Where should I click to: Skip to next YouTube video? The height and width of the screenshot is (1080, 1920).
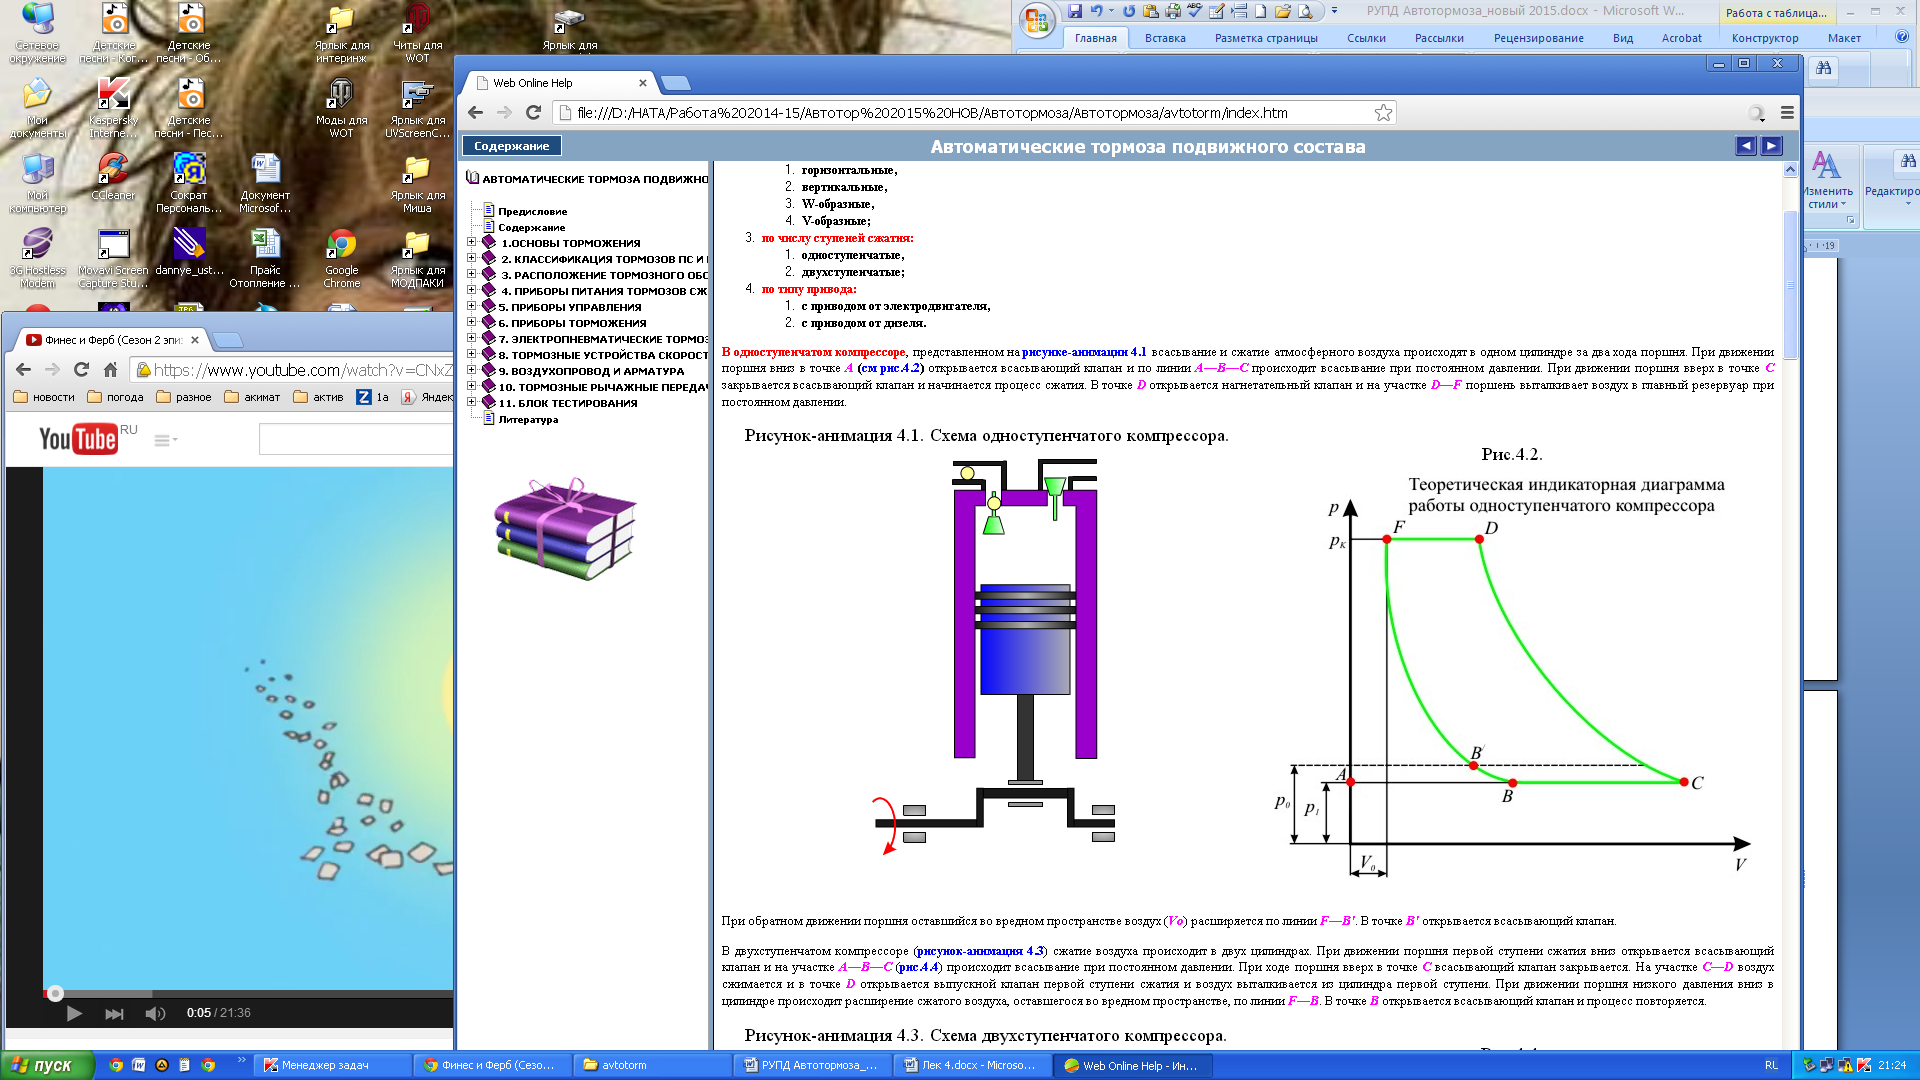click(114, 1013)
